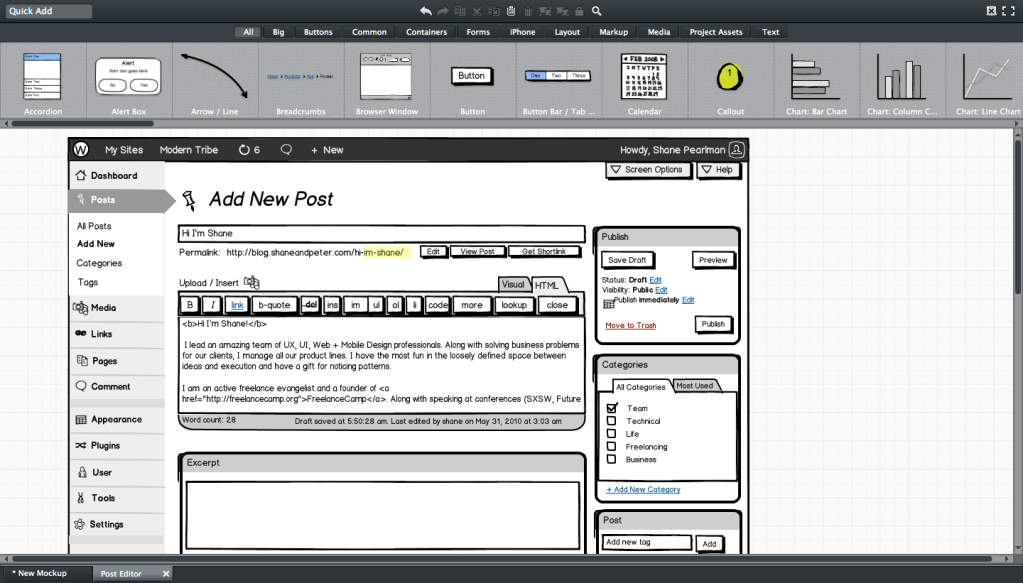Delete selection with the trash icon
The height and width of the screenshot is (583, 1023).
(x=528, y=10)
